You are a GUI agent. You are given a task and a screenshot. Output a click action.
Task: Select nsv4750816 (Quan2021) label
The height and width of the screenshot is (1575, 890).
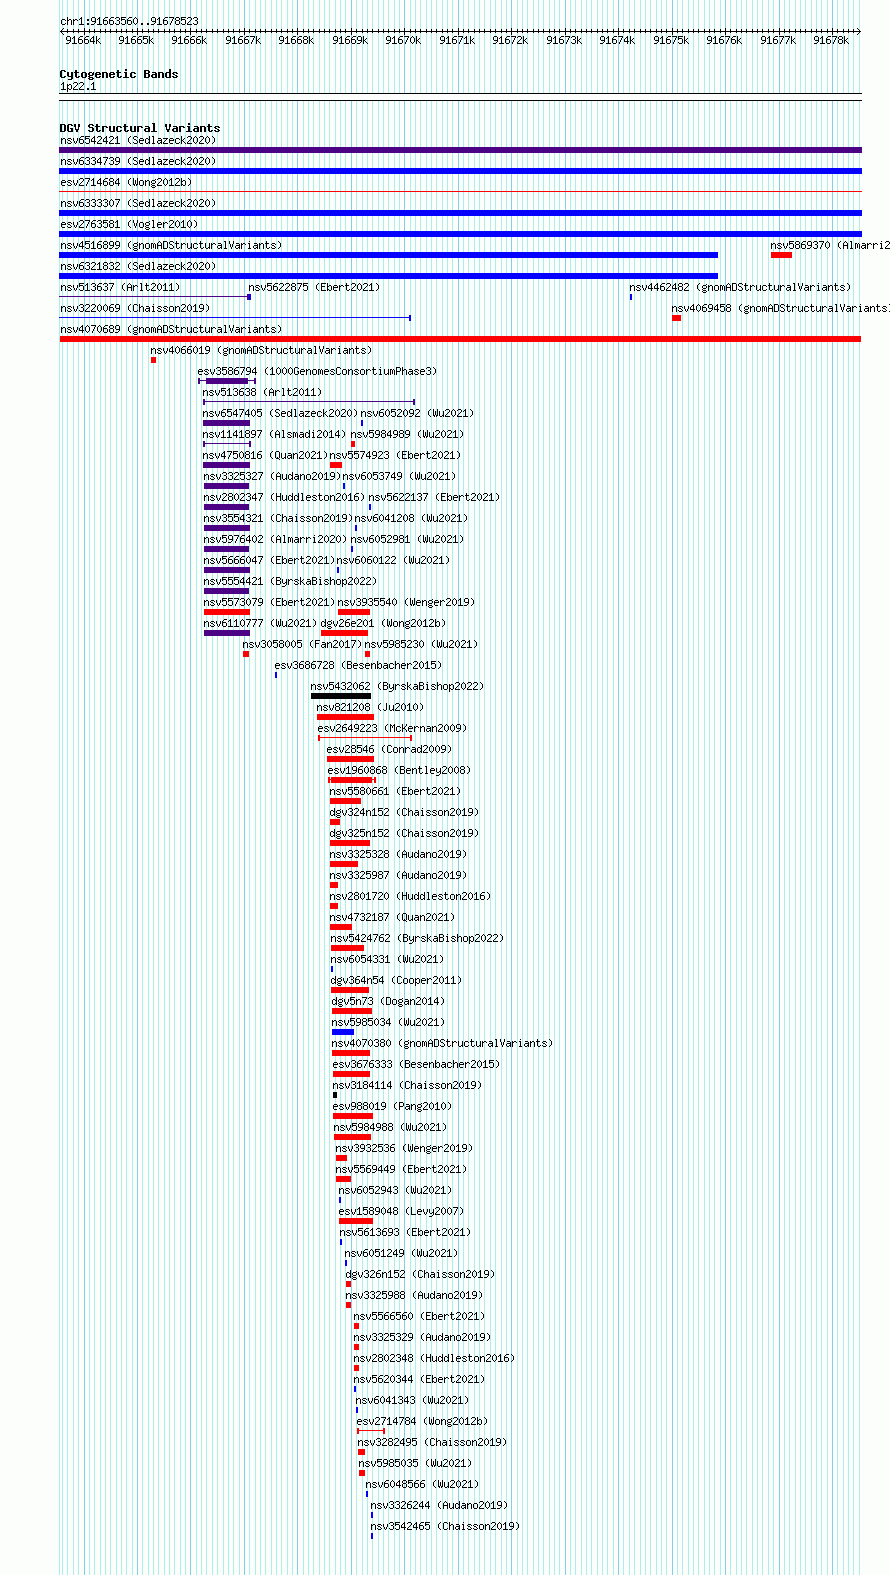point(265,455)
